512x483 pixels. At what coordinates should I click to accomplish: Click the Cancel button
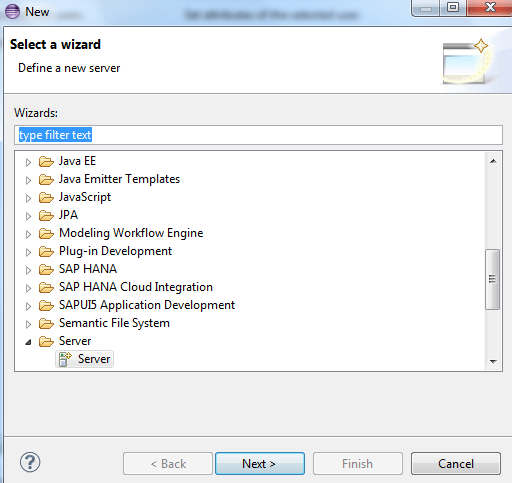[456, 464]
